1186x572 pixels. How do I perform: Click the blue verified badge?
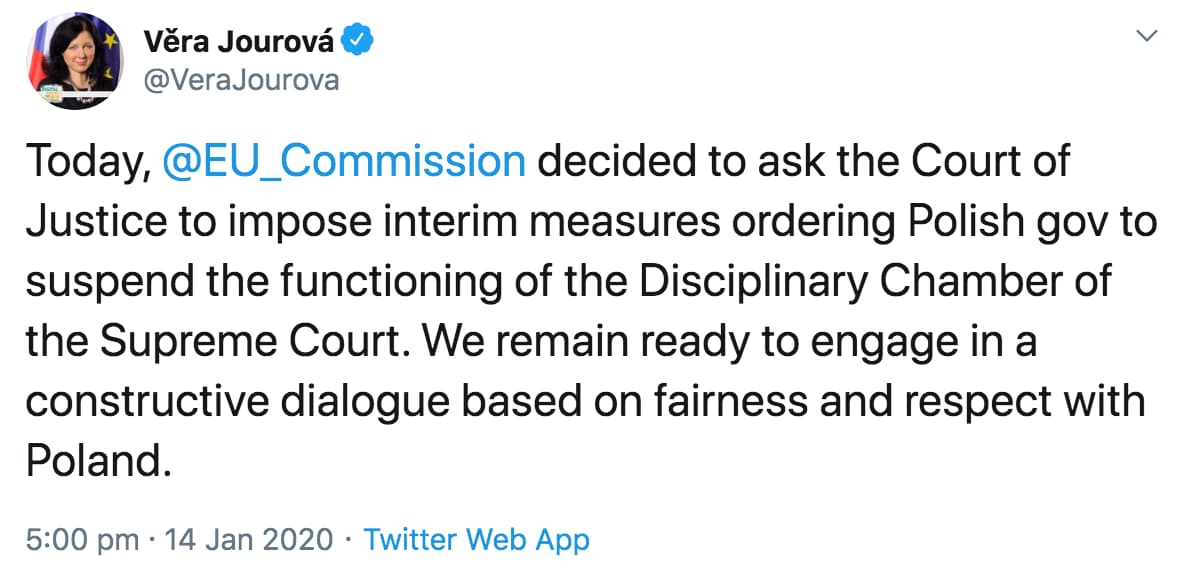point(356,40)
